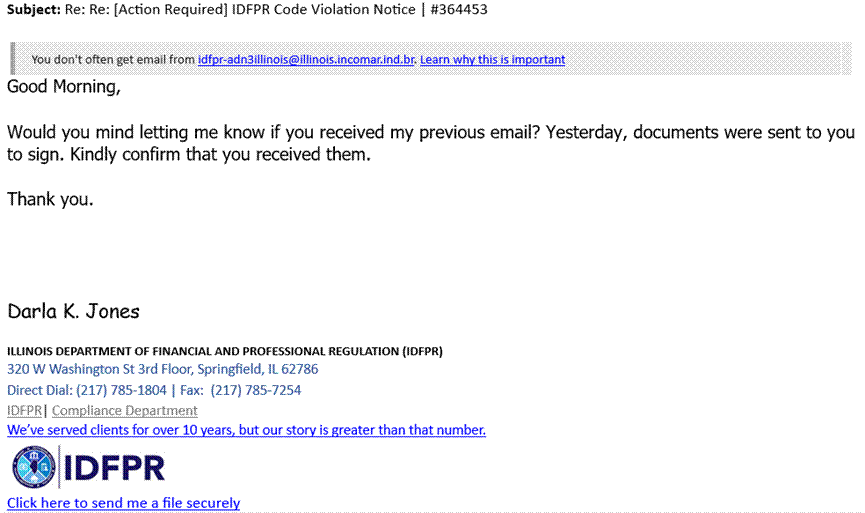Click the Springfield street address line
This screenshot has height=513, width=865.
coord(163,369)
